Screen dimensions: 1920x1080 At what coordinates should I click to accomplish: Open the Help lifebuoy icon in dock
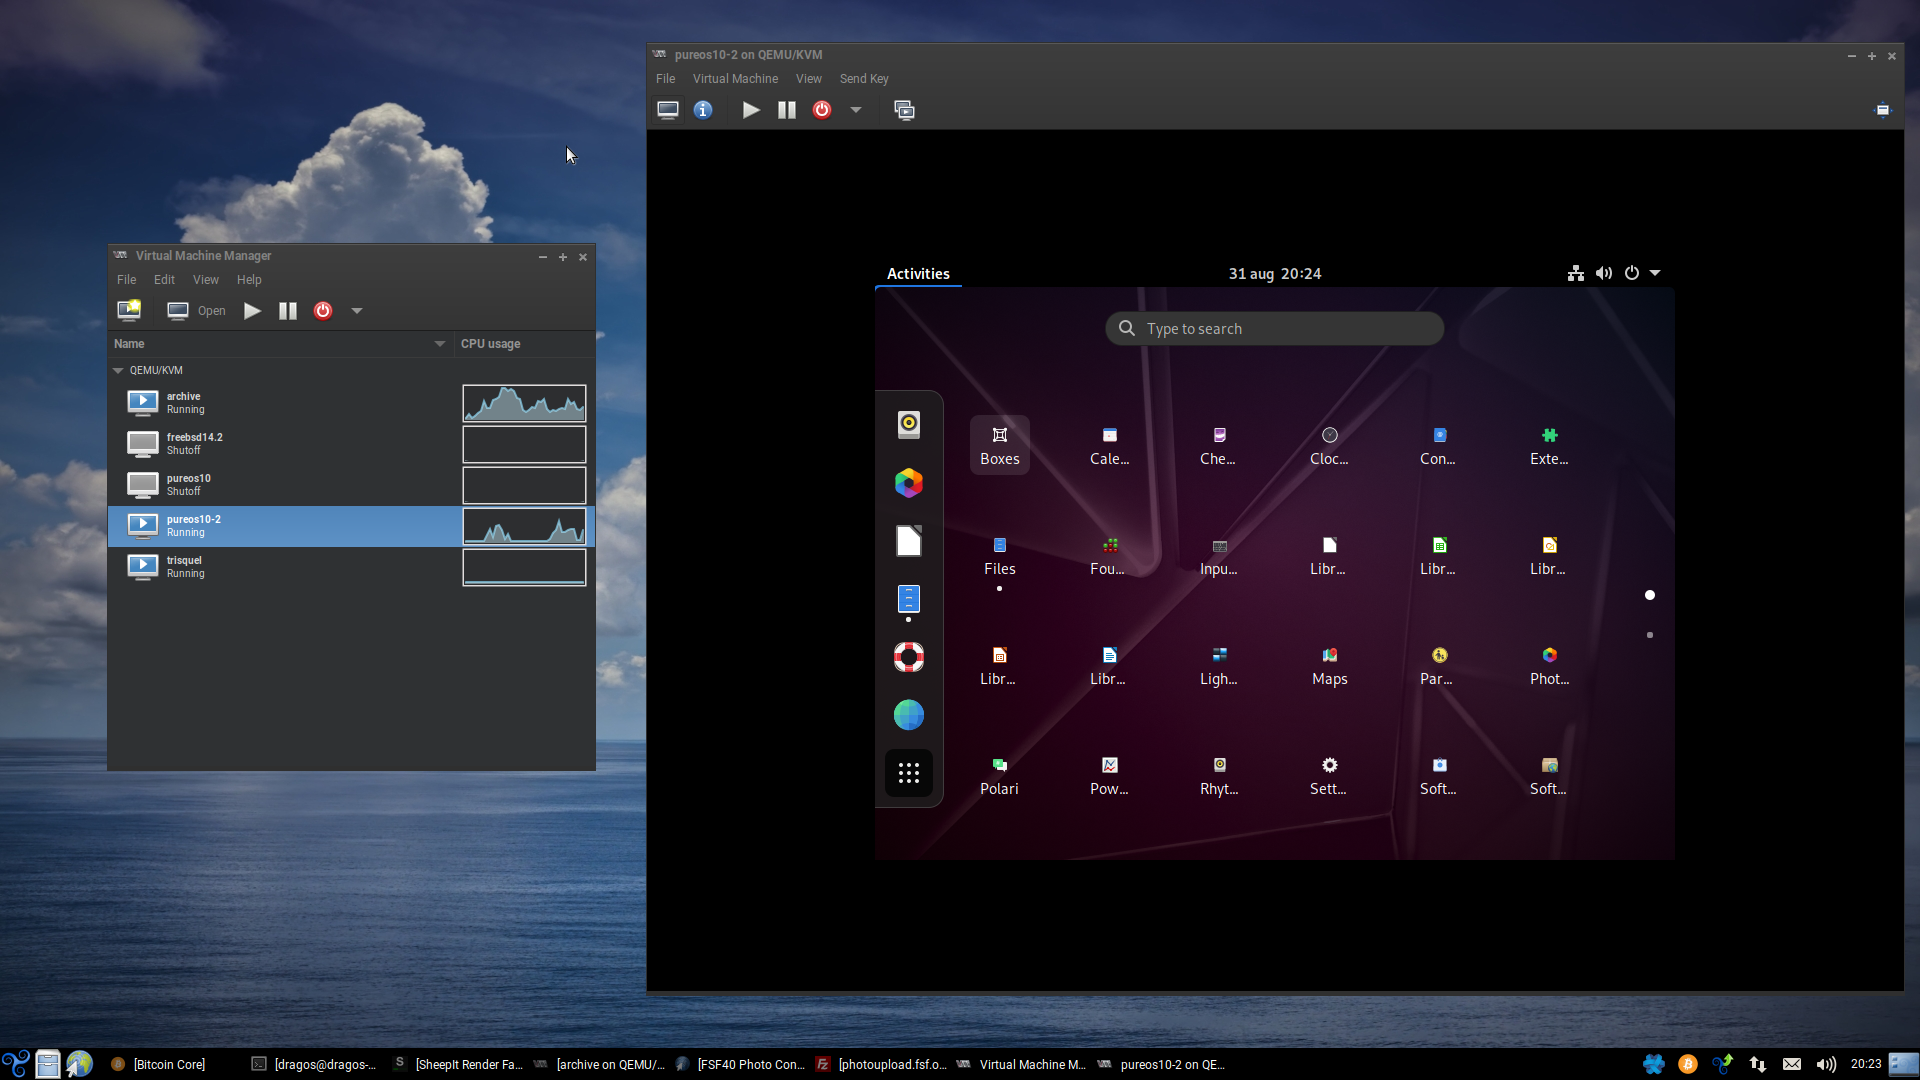pos(908,657)
